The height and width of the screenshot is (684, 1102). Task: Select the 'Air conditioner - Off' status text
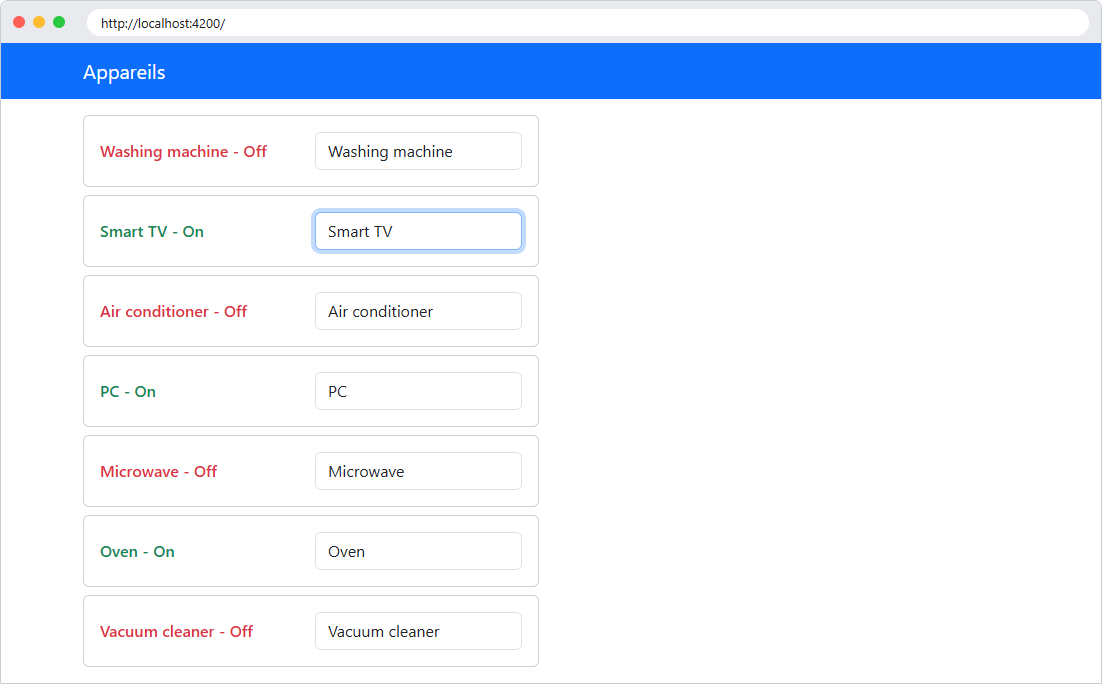click(x=174, y=311)
